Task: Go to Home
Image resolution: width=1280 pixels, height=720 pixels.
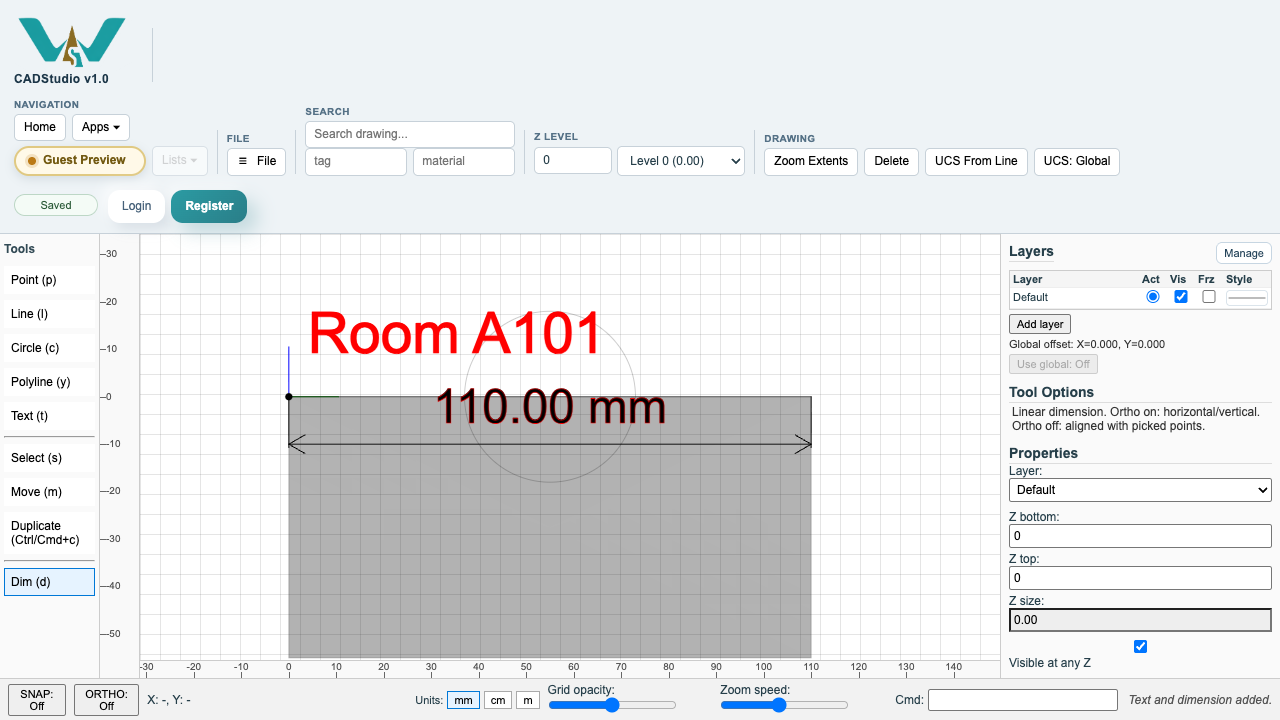Action: click(40, 127)
